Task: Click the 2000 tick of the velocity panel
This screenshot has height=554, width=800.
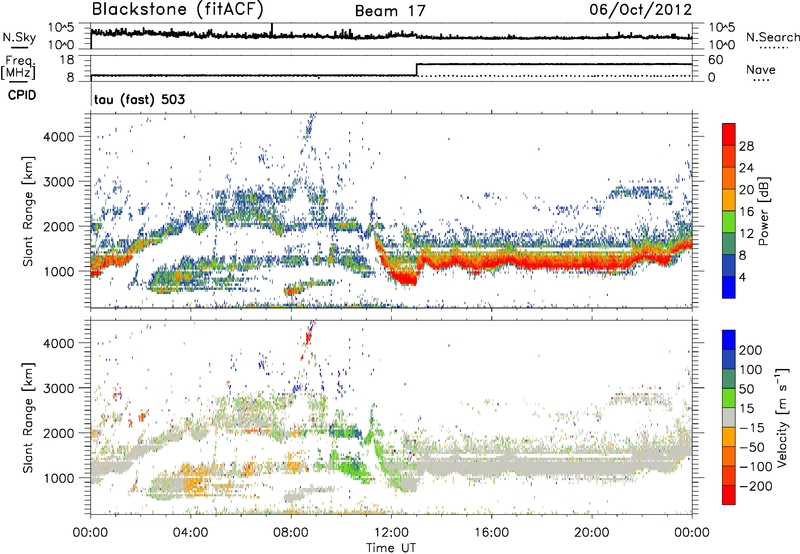Action: click(x=59, y=433)
